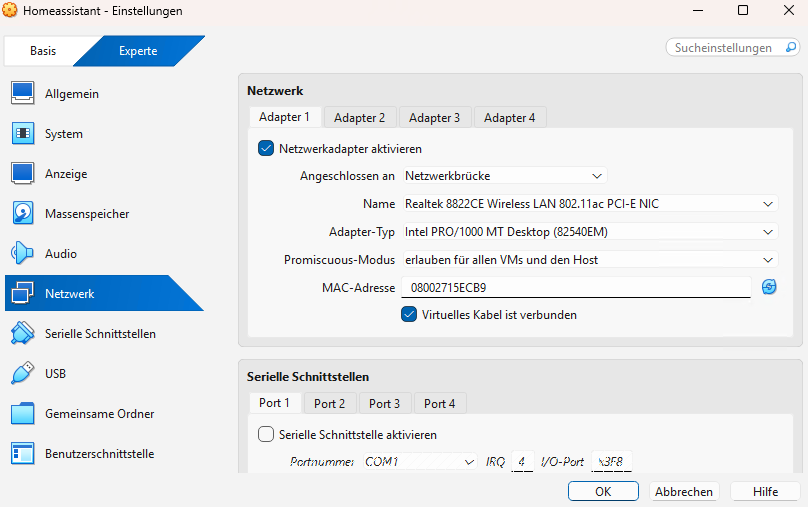The image size is (808, 507).
Task: Open the Allgemein settings icon
Action: pyautogui.click(x=23, y=93)
